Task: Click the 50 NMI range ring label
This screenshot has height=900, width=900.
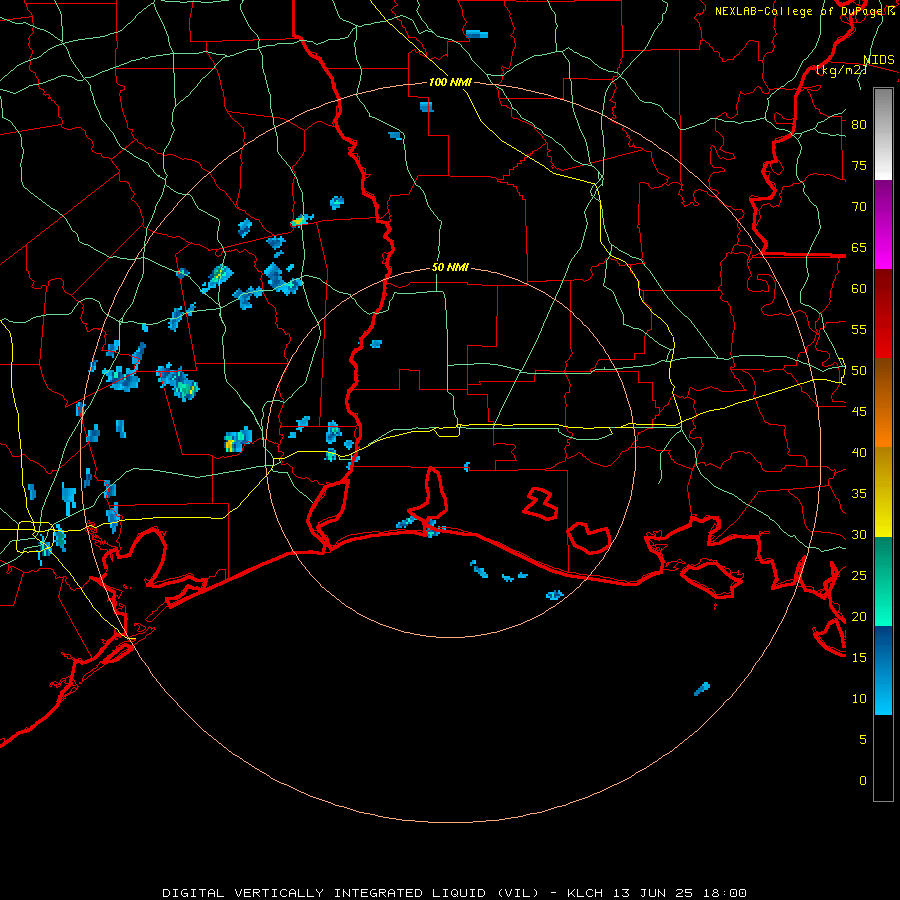Action: tap(450, 267)
